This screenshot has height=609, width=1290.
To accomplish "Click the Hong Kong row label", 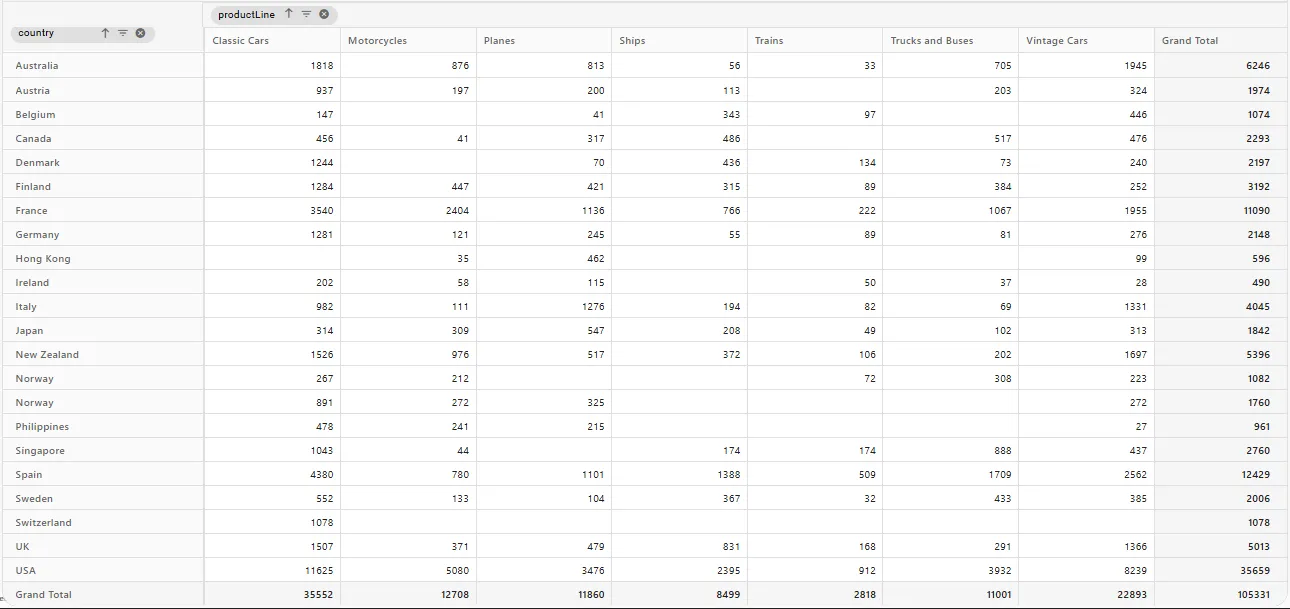I will tap(43, 259).
